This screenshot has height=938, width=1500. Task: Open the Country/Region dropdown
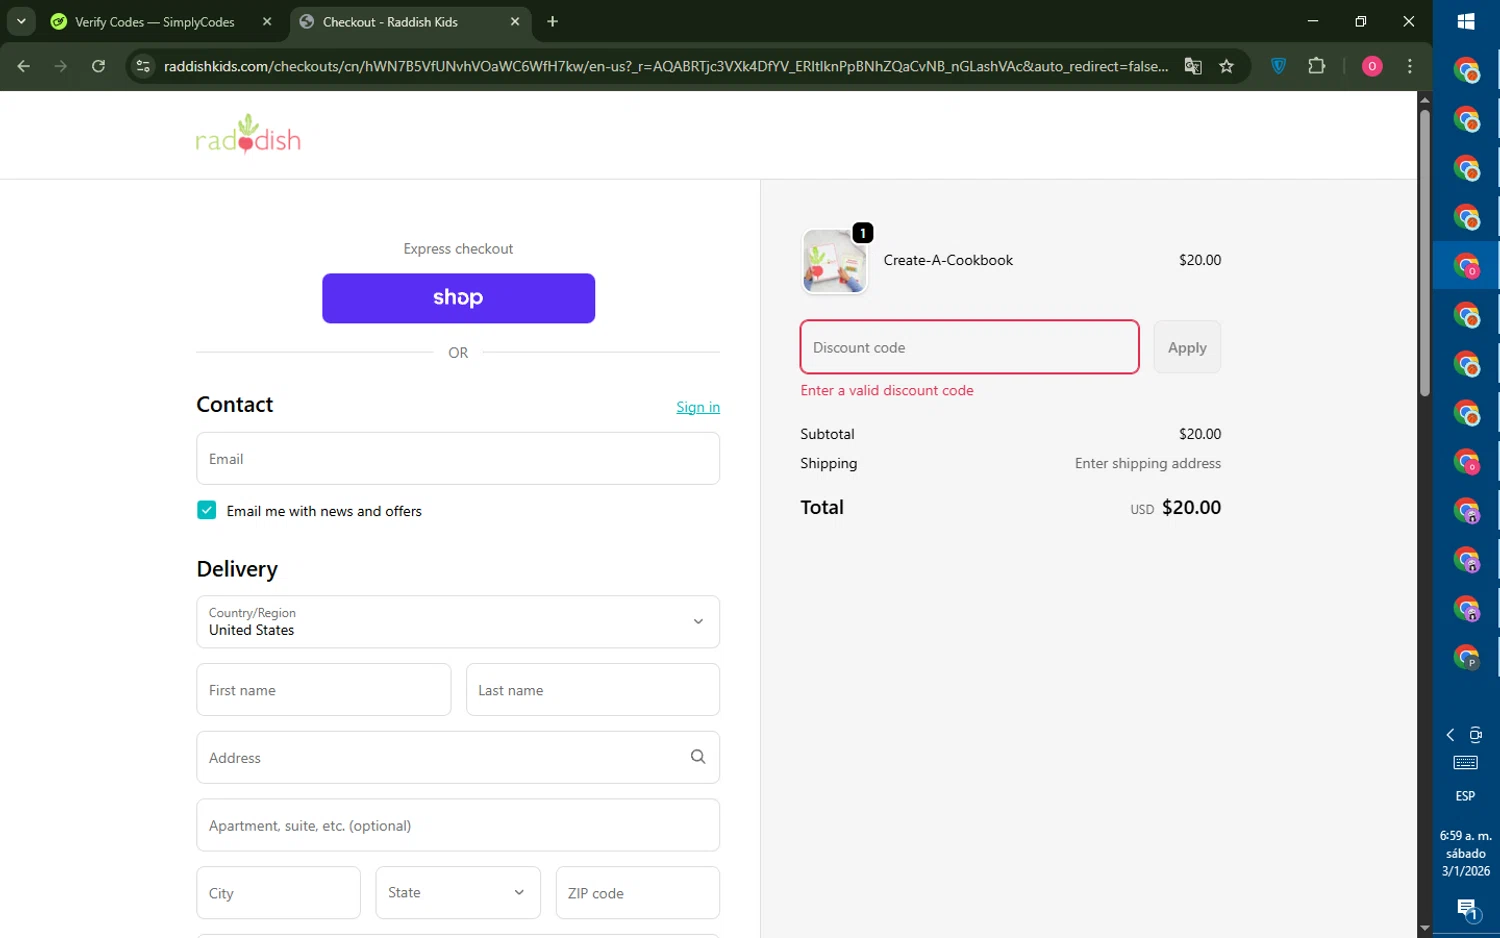pos(458,622)
